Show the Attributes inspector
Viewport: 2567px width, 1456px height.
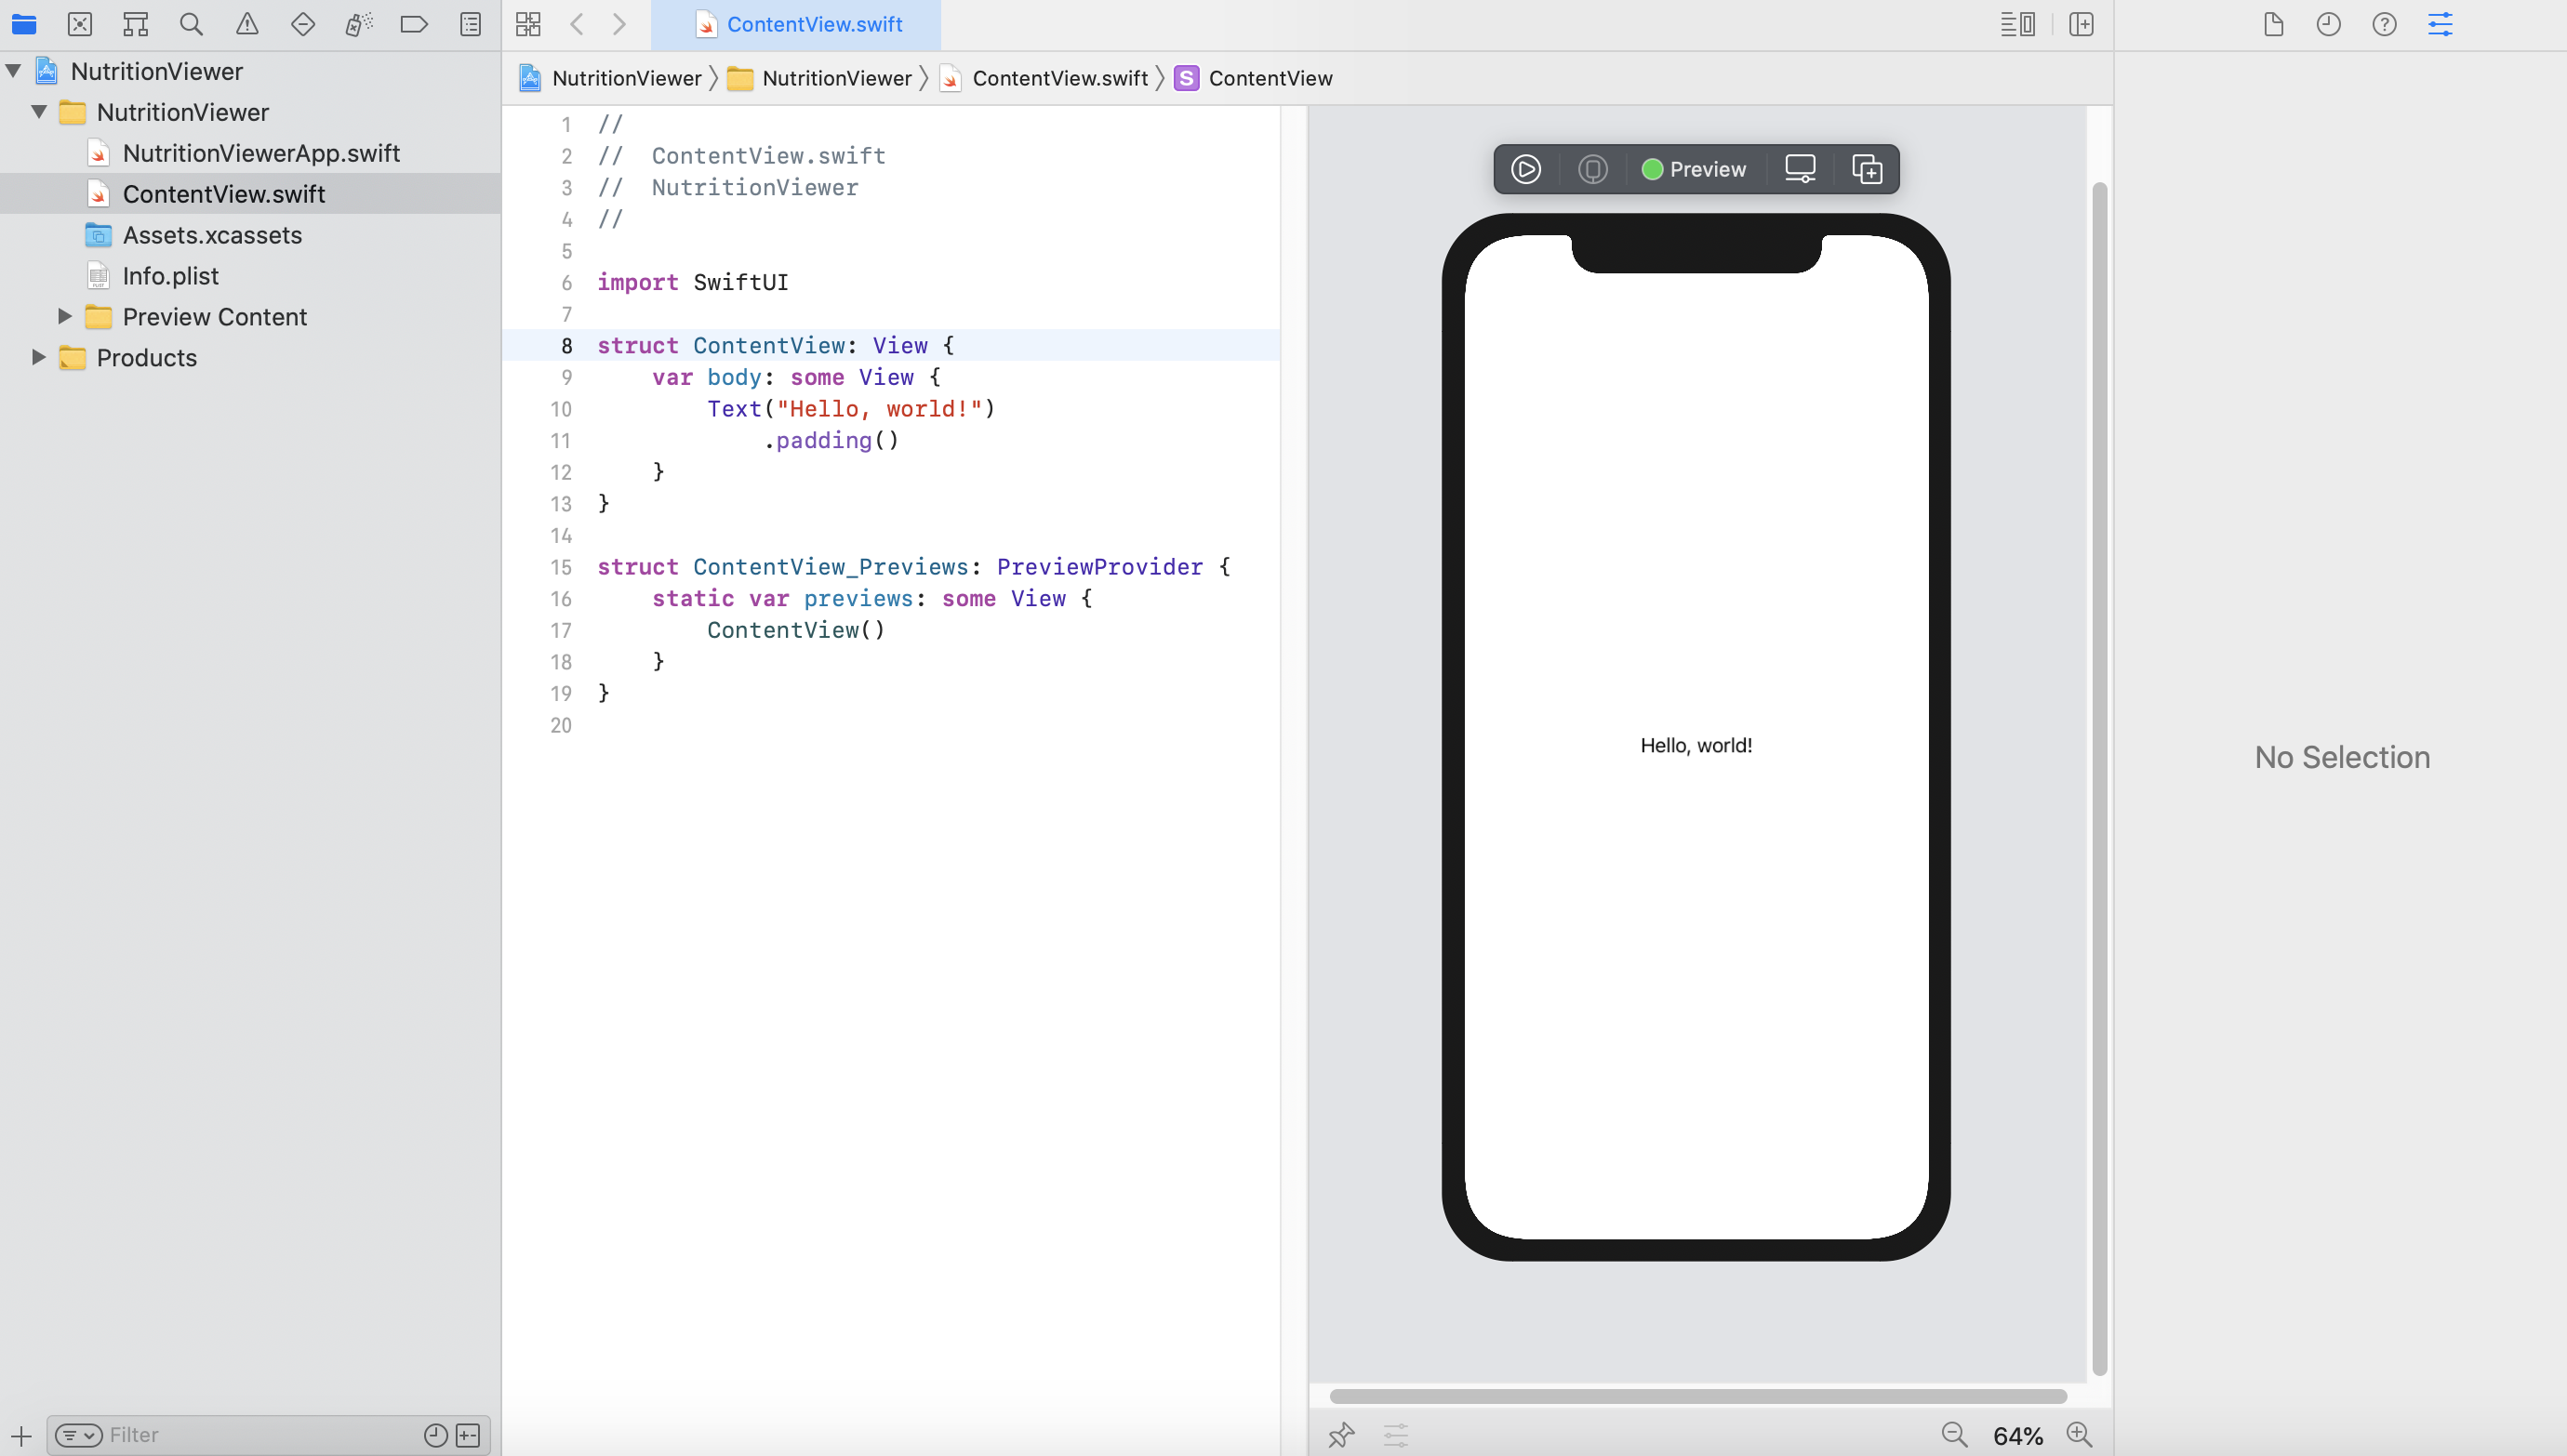pyautogui.click(x=2441, y=24)
